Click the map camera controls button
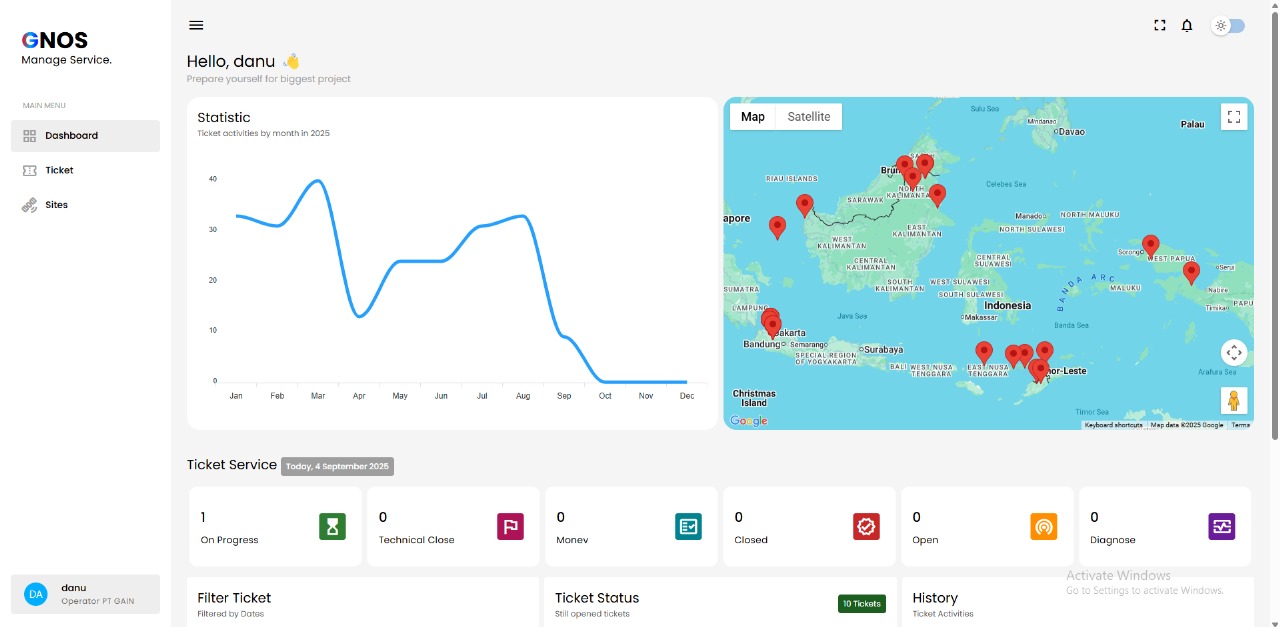1280x627 pixels. (x=1234, y=352)
